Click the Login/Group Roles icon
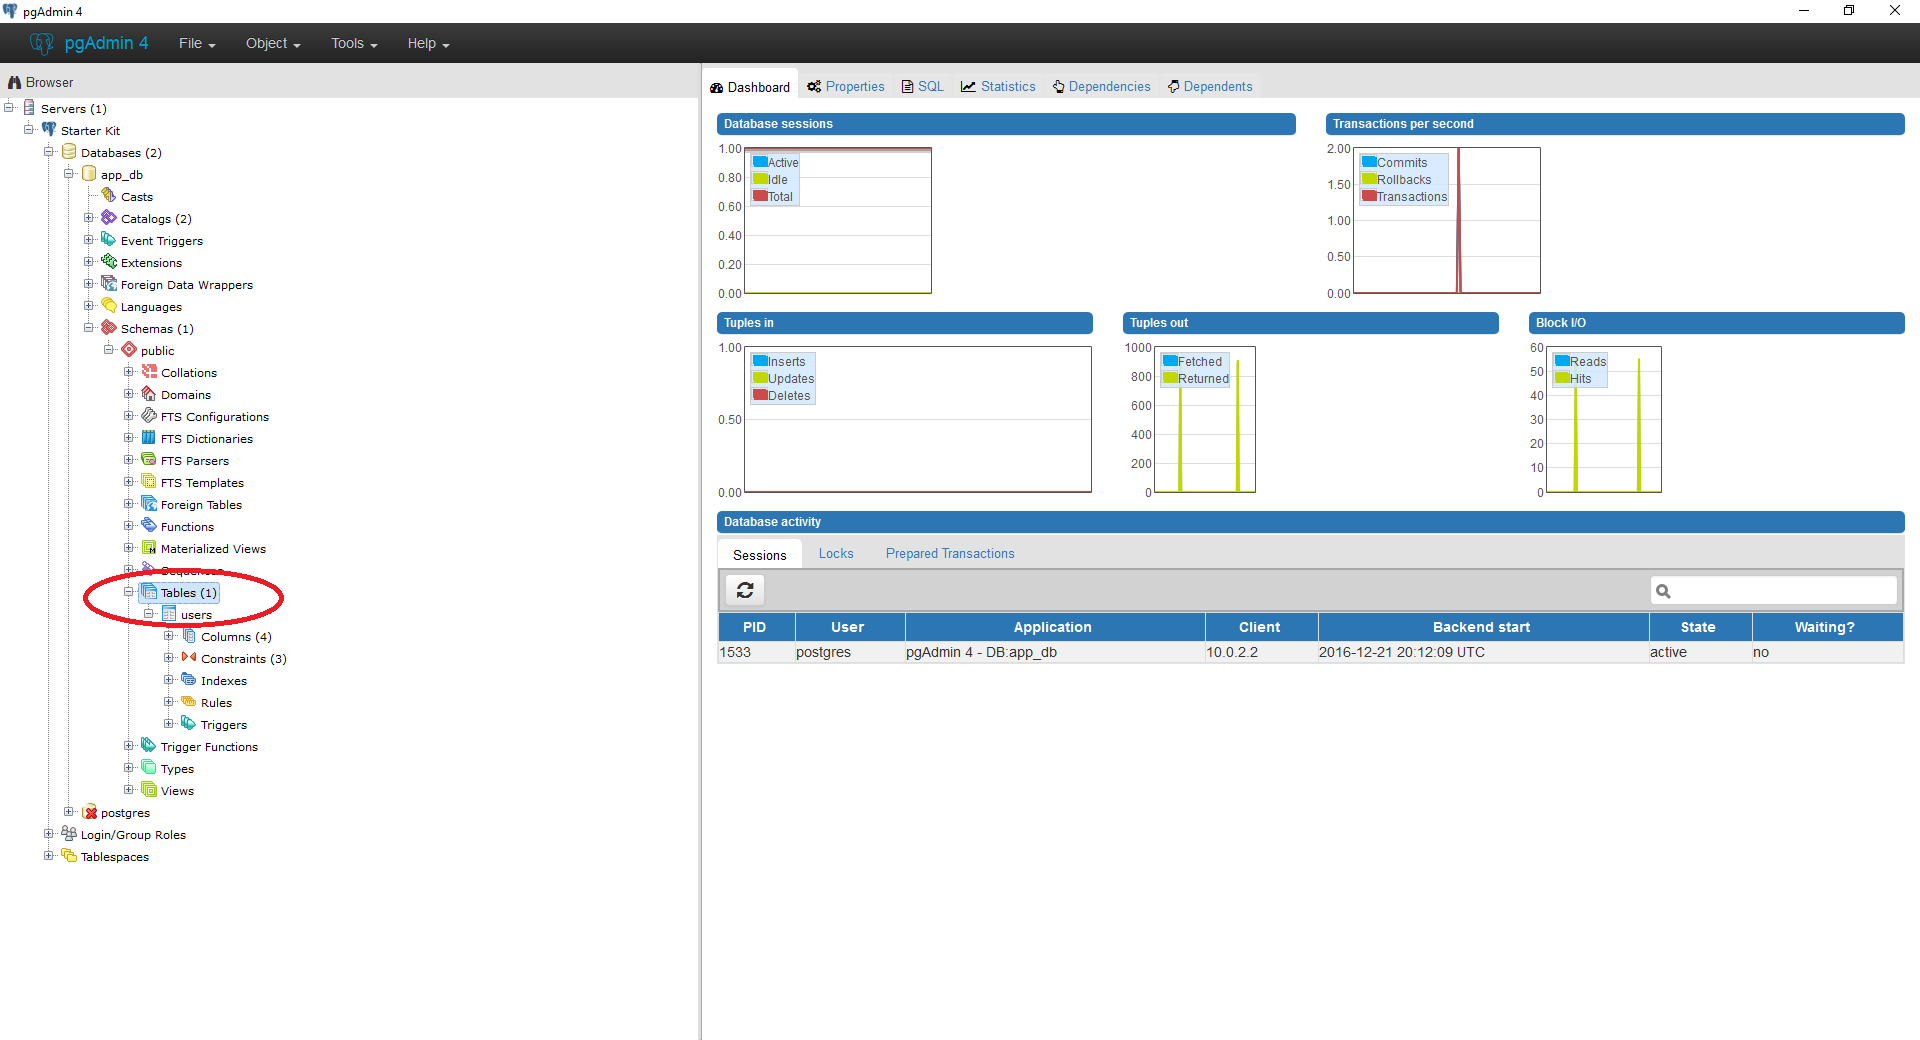 click(69, 834)
